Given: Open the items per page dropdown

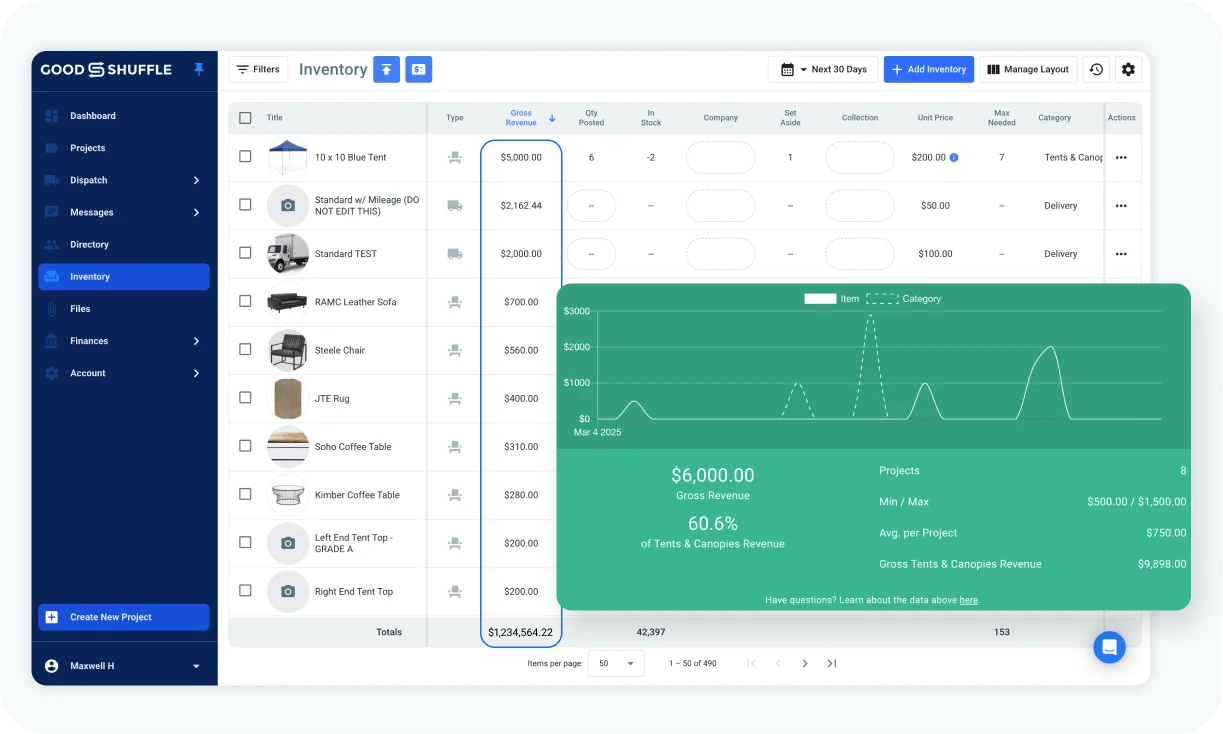Looking at the screenshot, I should tap(615, 663).
